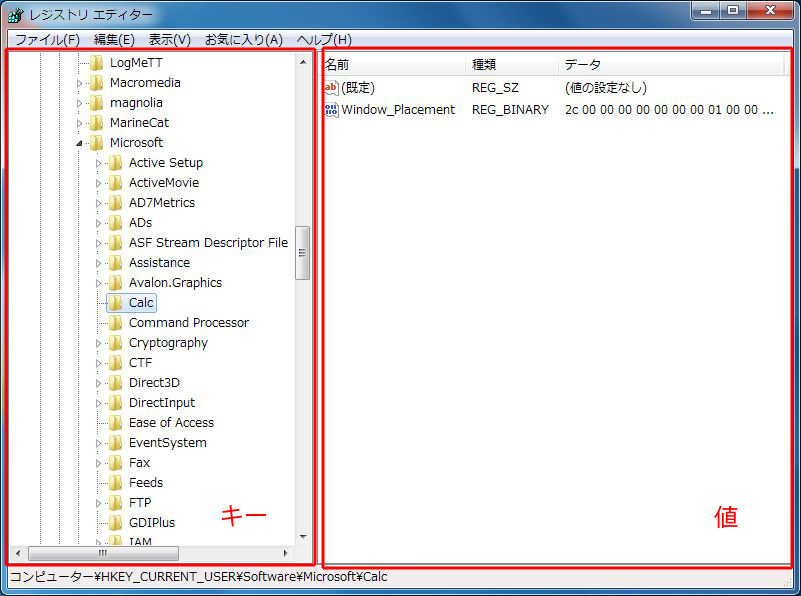Screen dimensions: 801x596
Task: Click the Registry Editor title bar icon
Action: click(16, 15)
